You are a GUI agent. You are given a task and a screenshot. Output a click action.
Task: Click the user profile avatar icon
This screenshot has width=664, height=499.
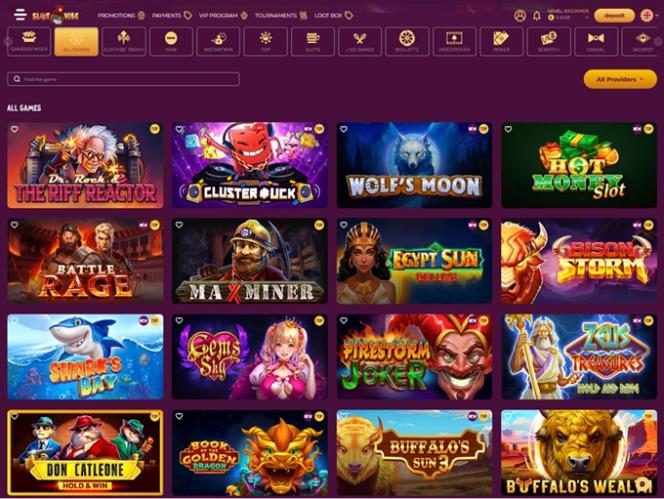pos(520,16)
